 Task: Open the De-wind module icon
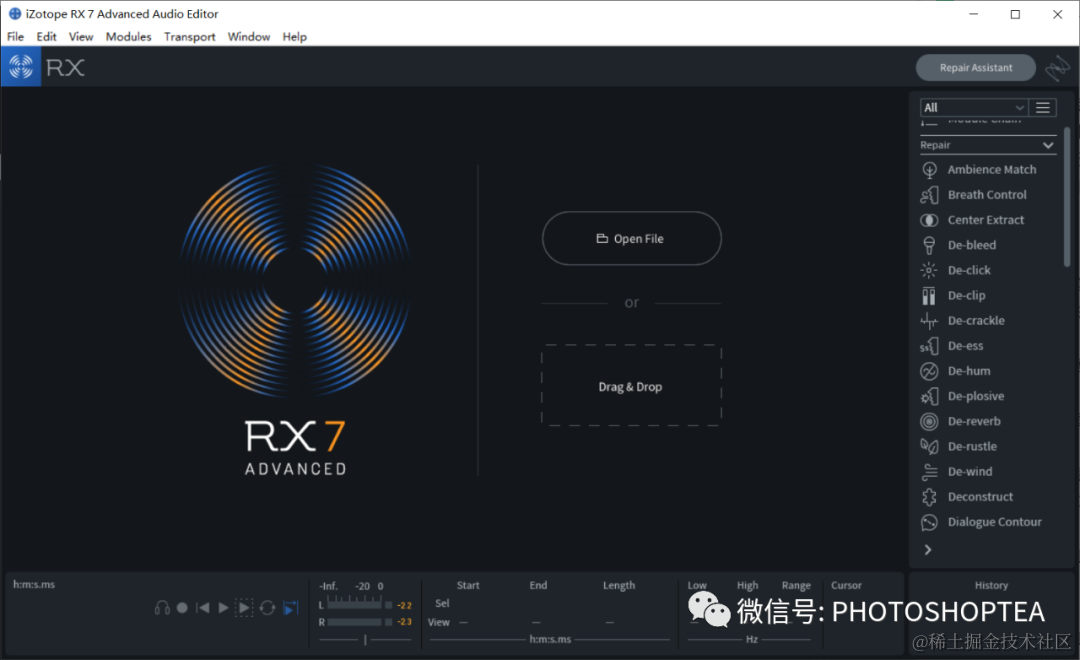[x=929, y=471]
